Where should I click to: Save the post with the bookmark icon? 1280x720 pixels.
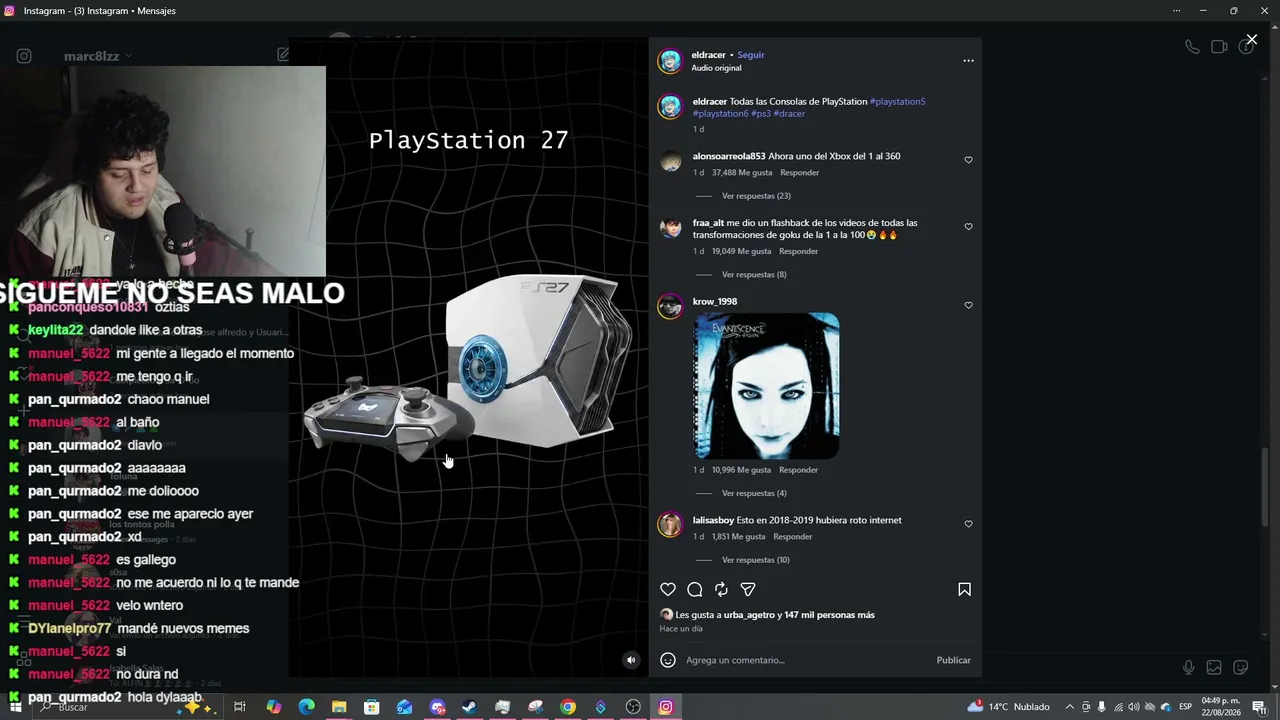(964, 590)
